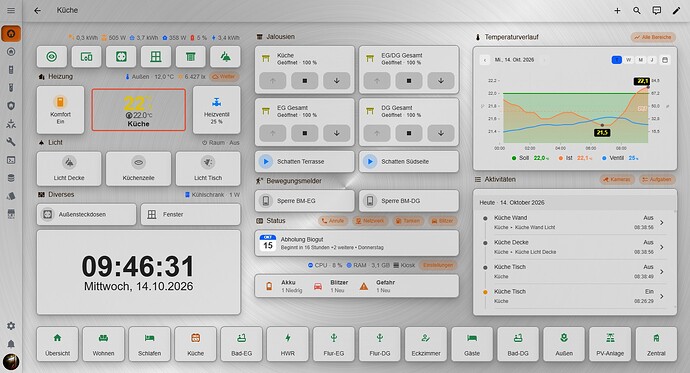Viewport: 690px width, 373px height.
Task: Open the Außen tab
Action: 564,344
